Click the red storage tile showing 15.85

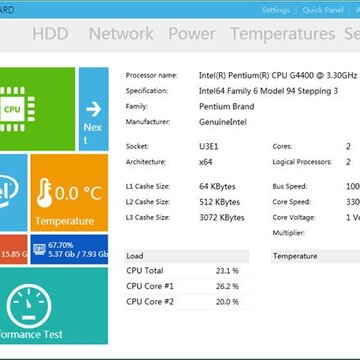coord(14,249)
